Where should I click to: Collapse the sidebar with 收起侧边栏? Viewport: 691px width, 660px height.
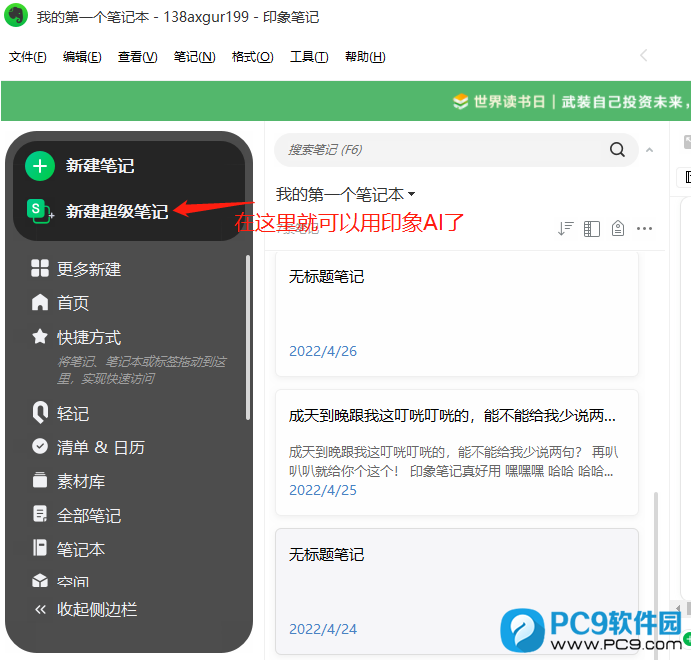pos(86,609)
